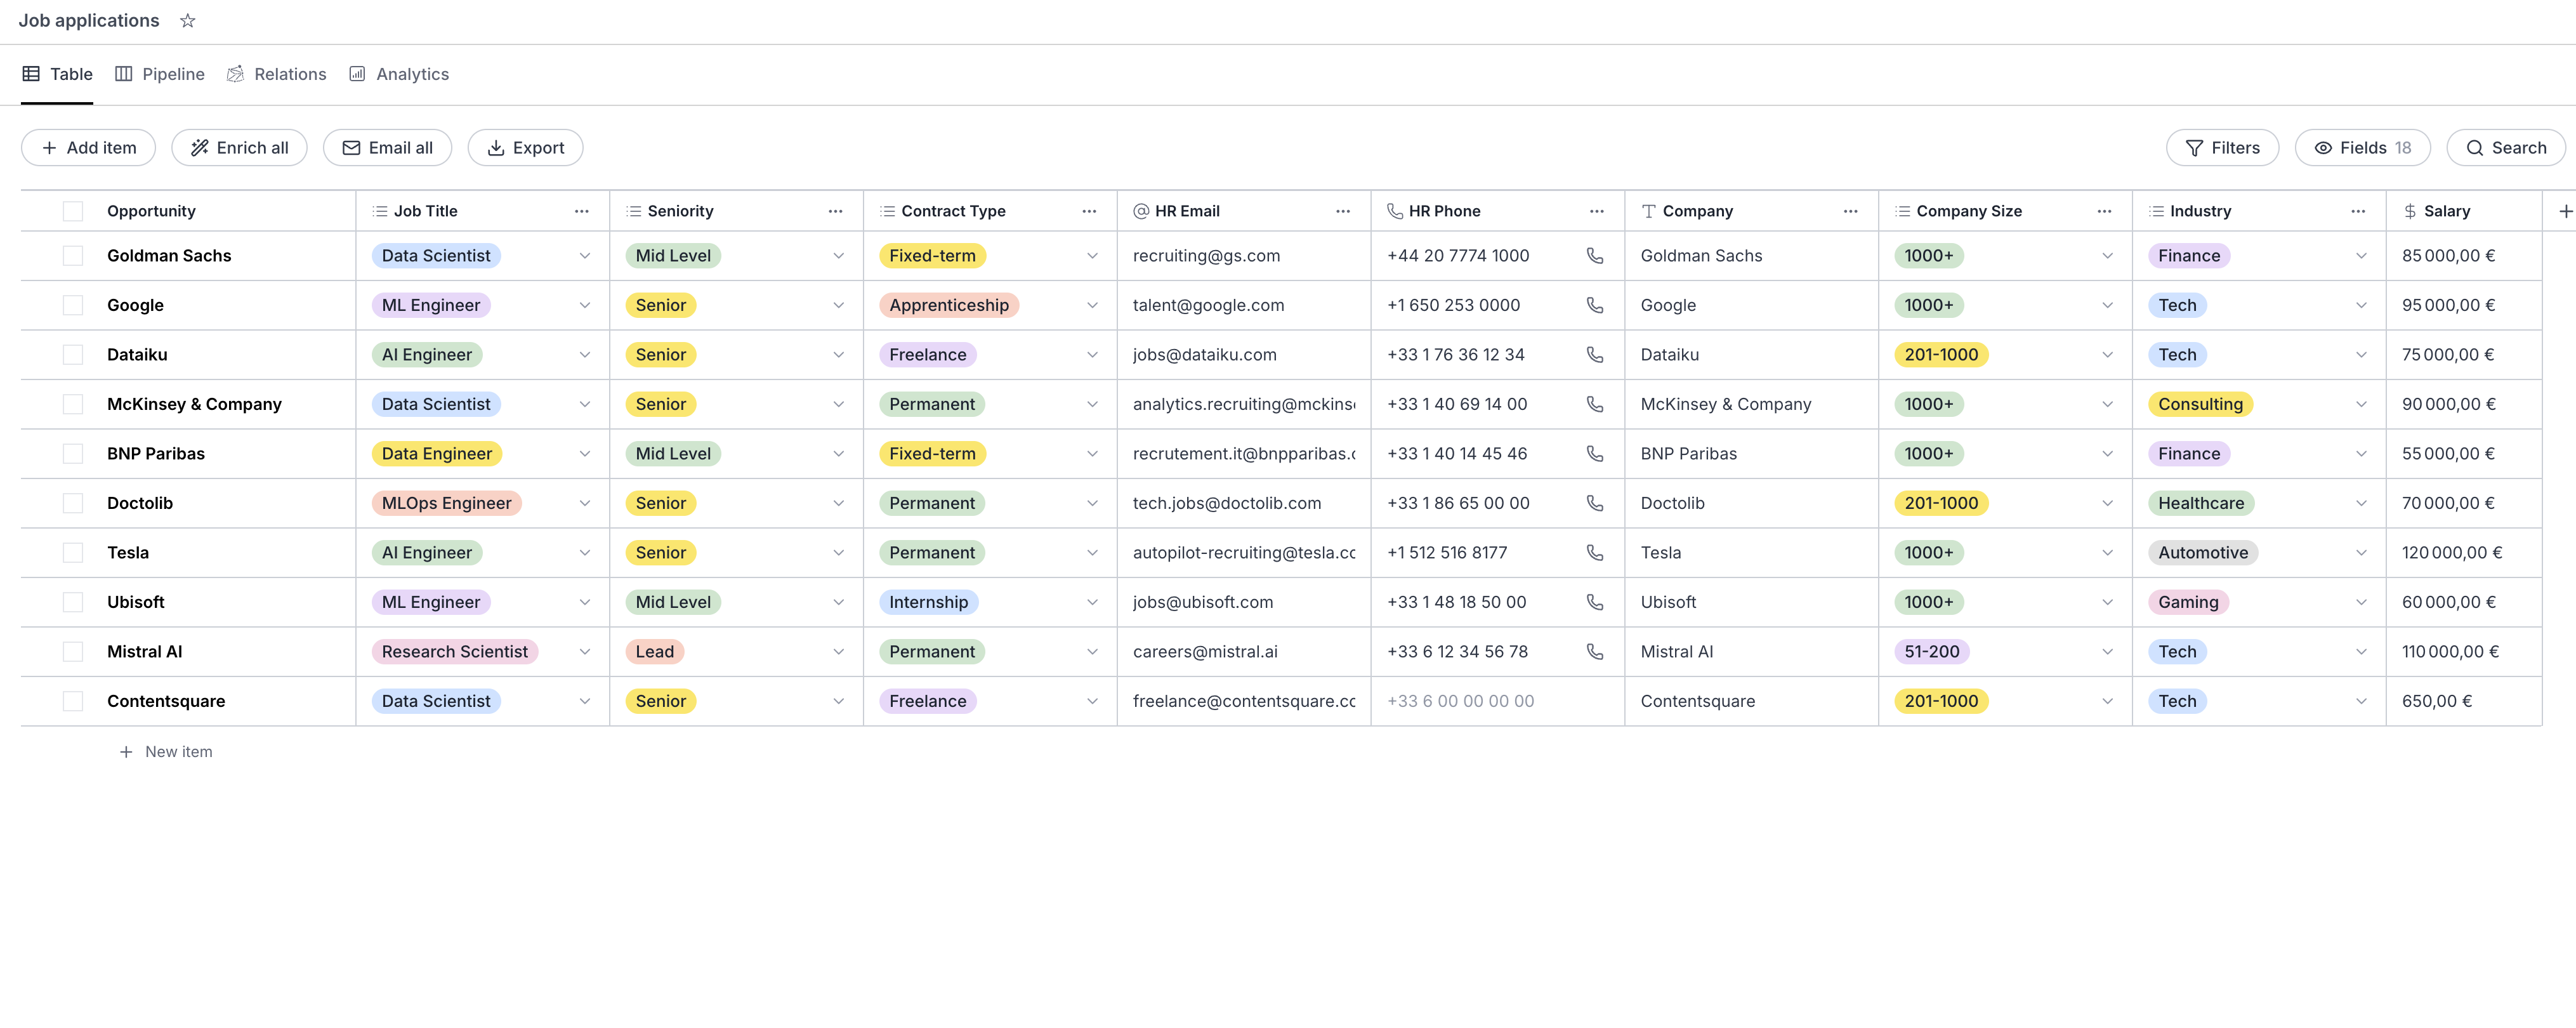Open Contract Type column options menu

click(1089, 211)
